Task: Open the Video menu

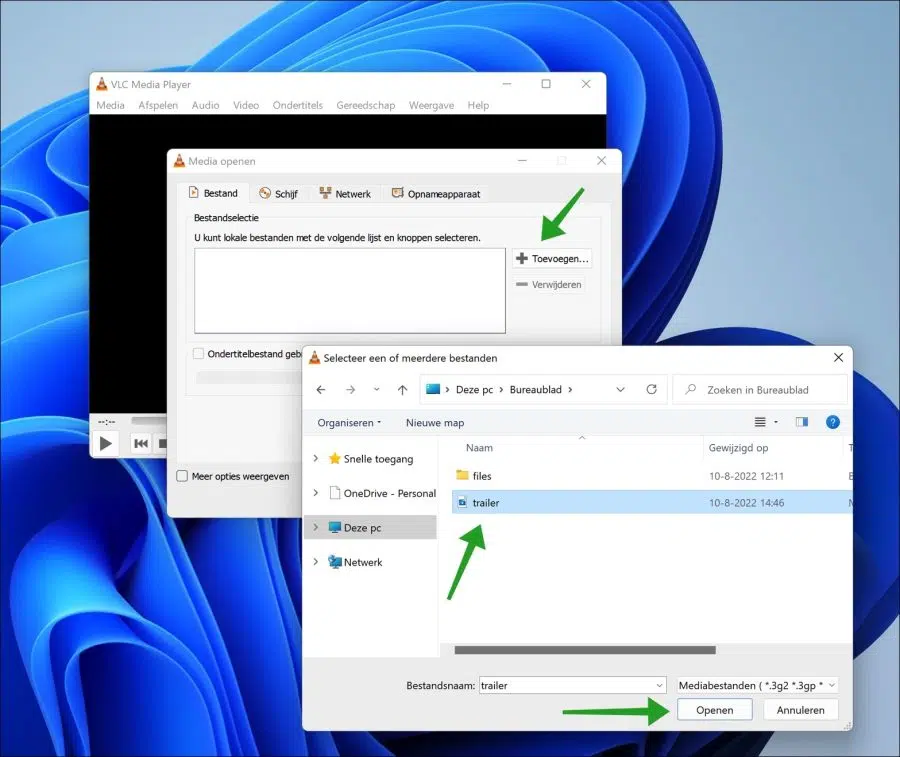Action: (x=246, y=105)
